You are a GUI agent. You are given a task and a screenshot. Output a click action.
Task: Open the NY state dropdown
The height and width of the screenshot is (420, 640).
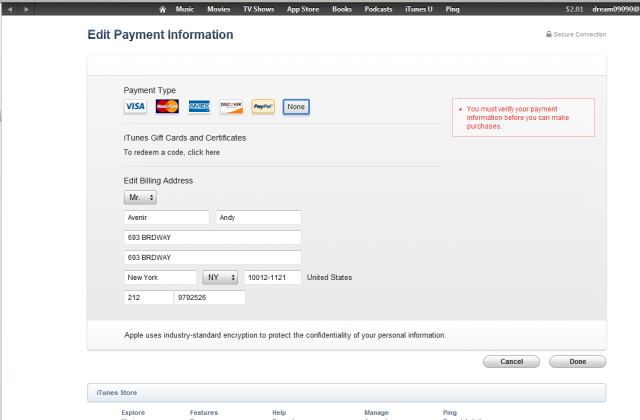coord(220,278)
